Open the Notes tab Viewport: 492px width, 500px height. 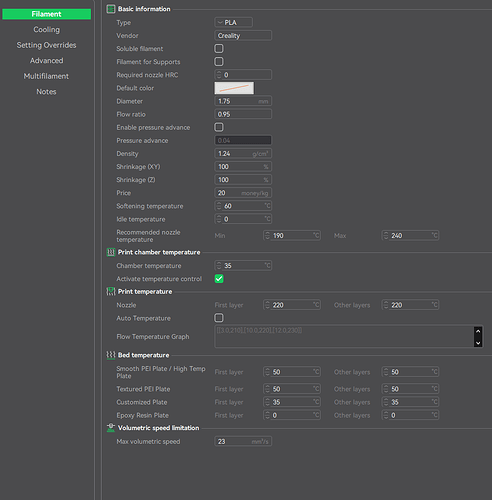pyautogui.click(x=46, y=92)
